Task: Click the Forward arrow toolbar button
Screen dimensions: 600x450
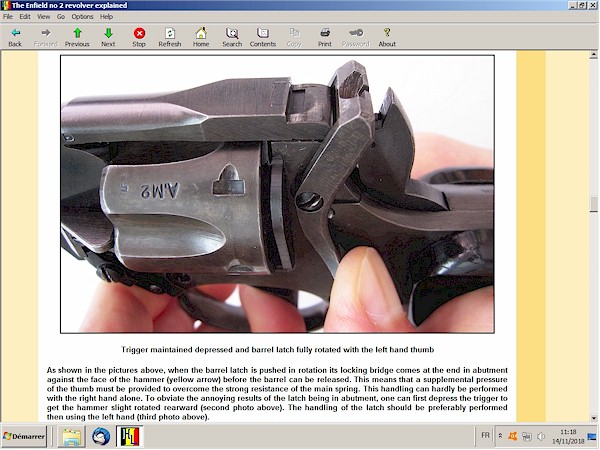Action: click(46, 38)
